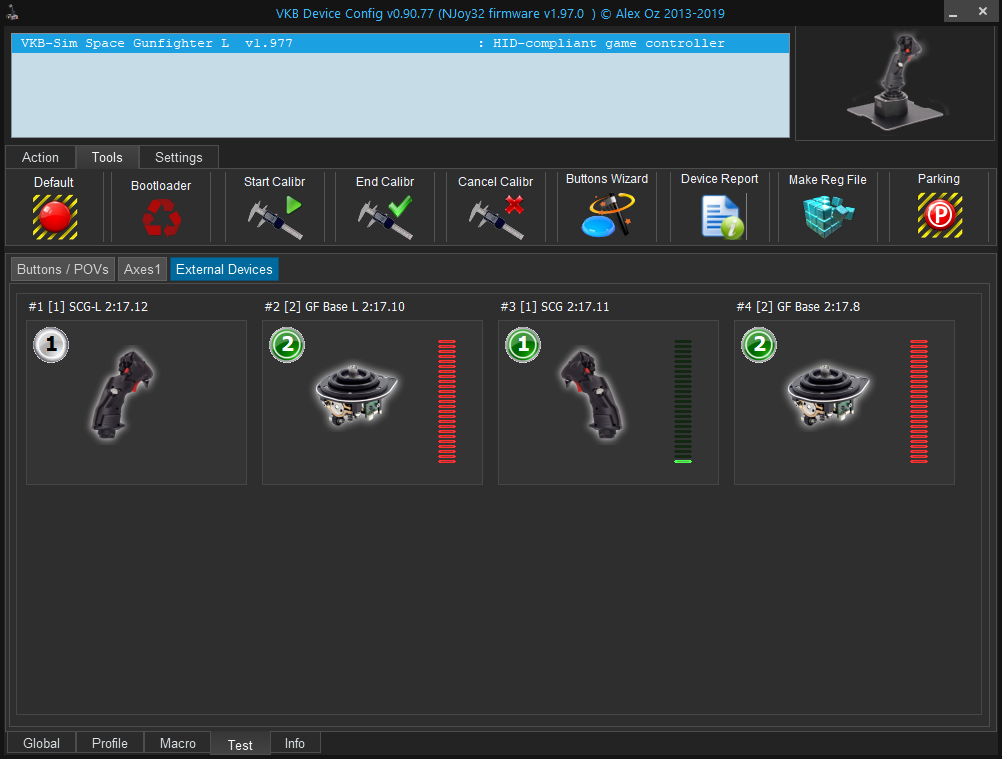
Task: Click the app icon in the title bar
Action: [12, 12]
